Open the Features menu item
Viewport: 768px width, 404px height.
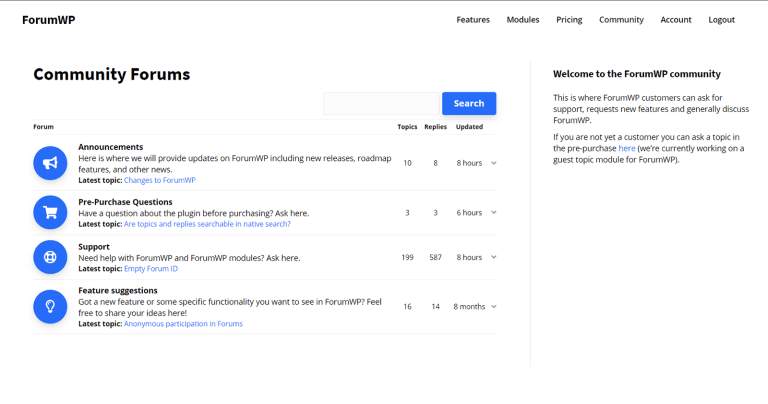(473, 20)
